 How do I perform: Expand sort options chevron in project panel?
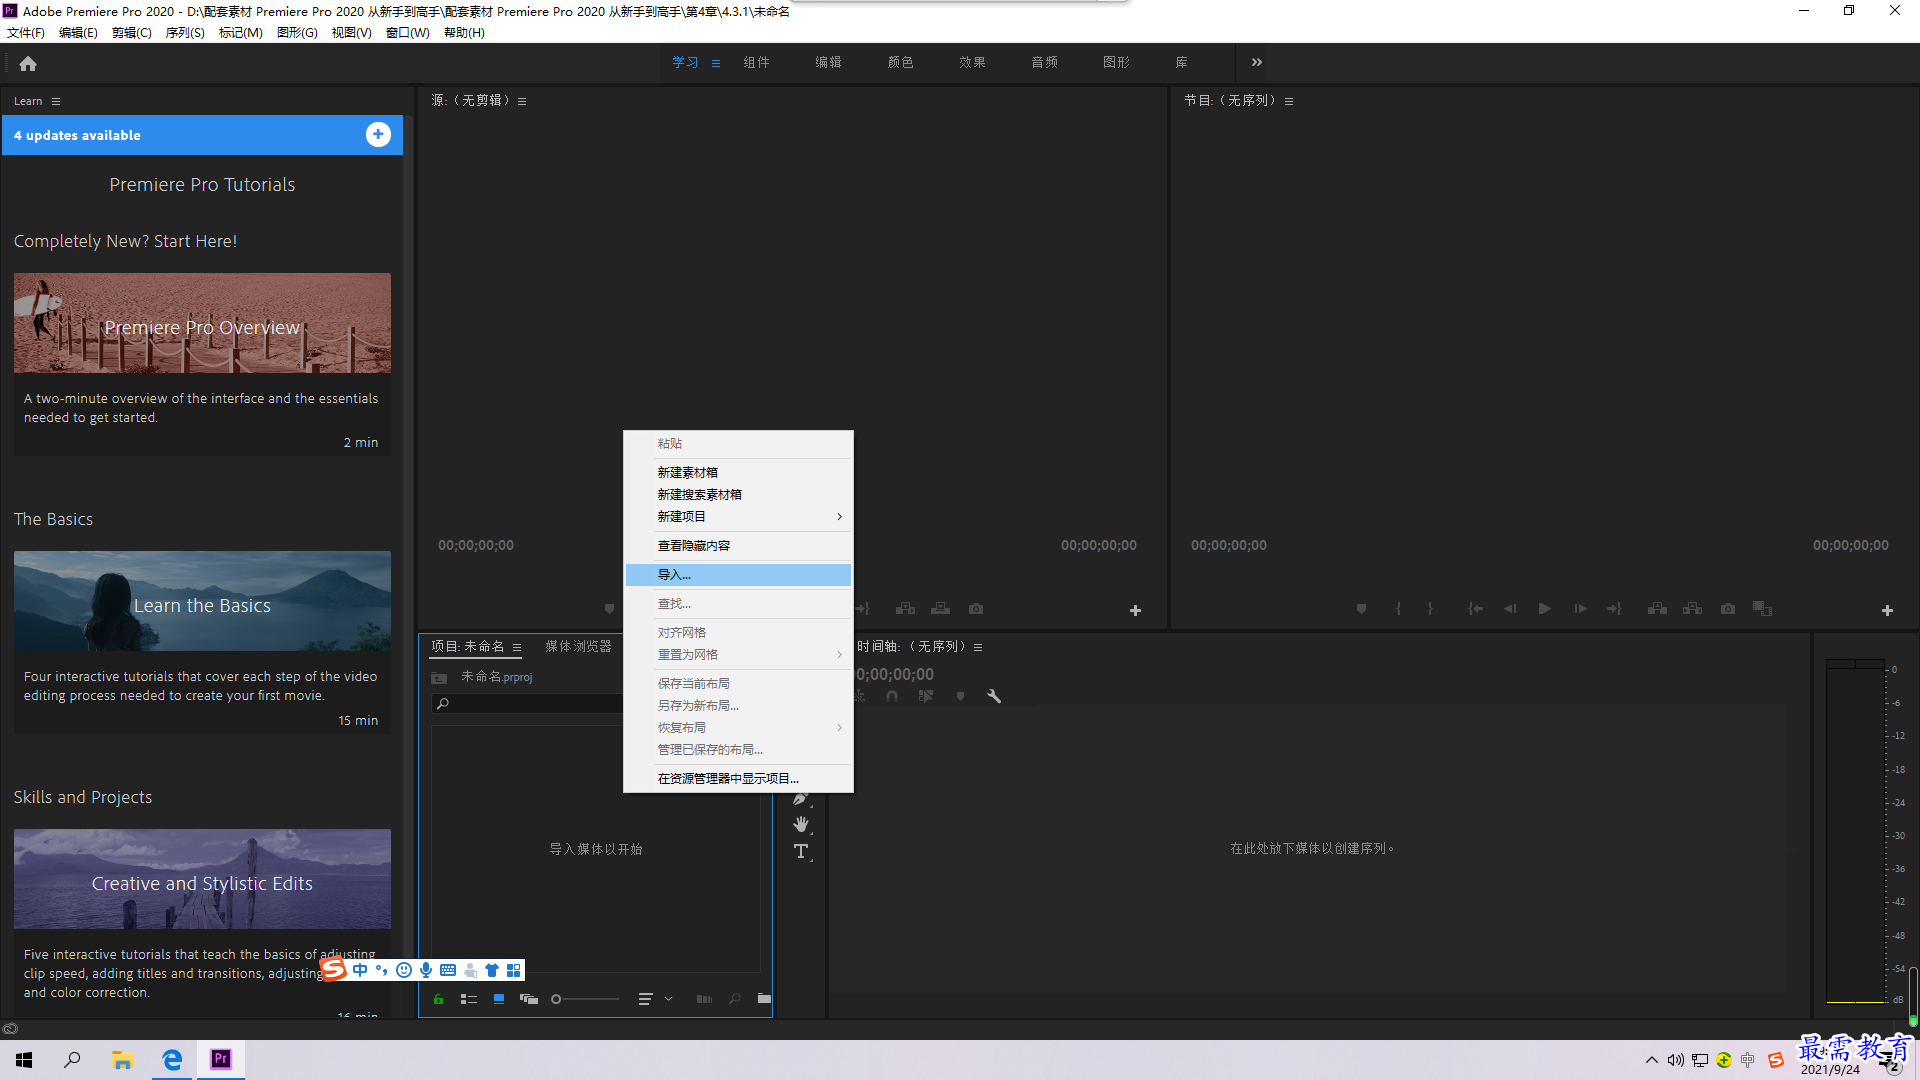coord(669,999)
